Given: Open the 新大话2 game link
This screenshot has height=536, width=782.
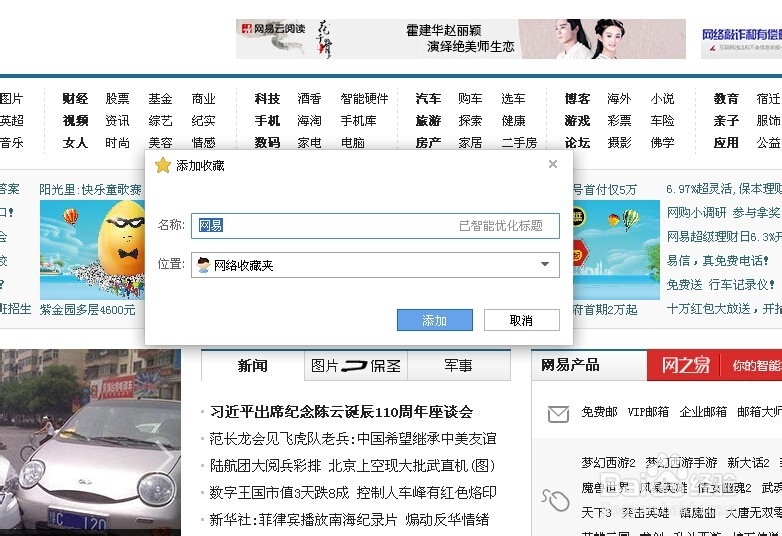Looking at the screenshot, I should 748,463.
